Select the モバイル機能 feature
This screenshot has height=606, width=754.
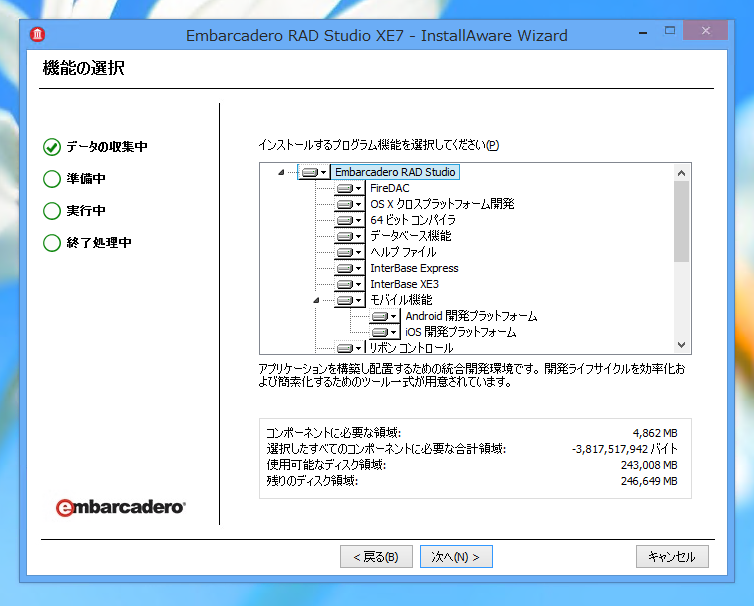401,300
